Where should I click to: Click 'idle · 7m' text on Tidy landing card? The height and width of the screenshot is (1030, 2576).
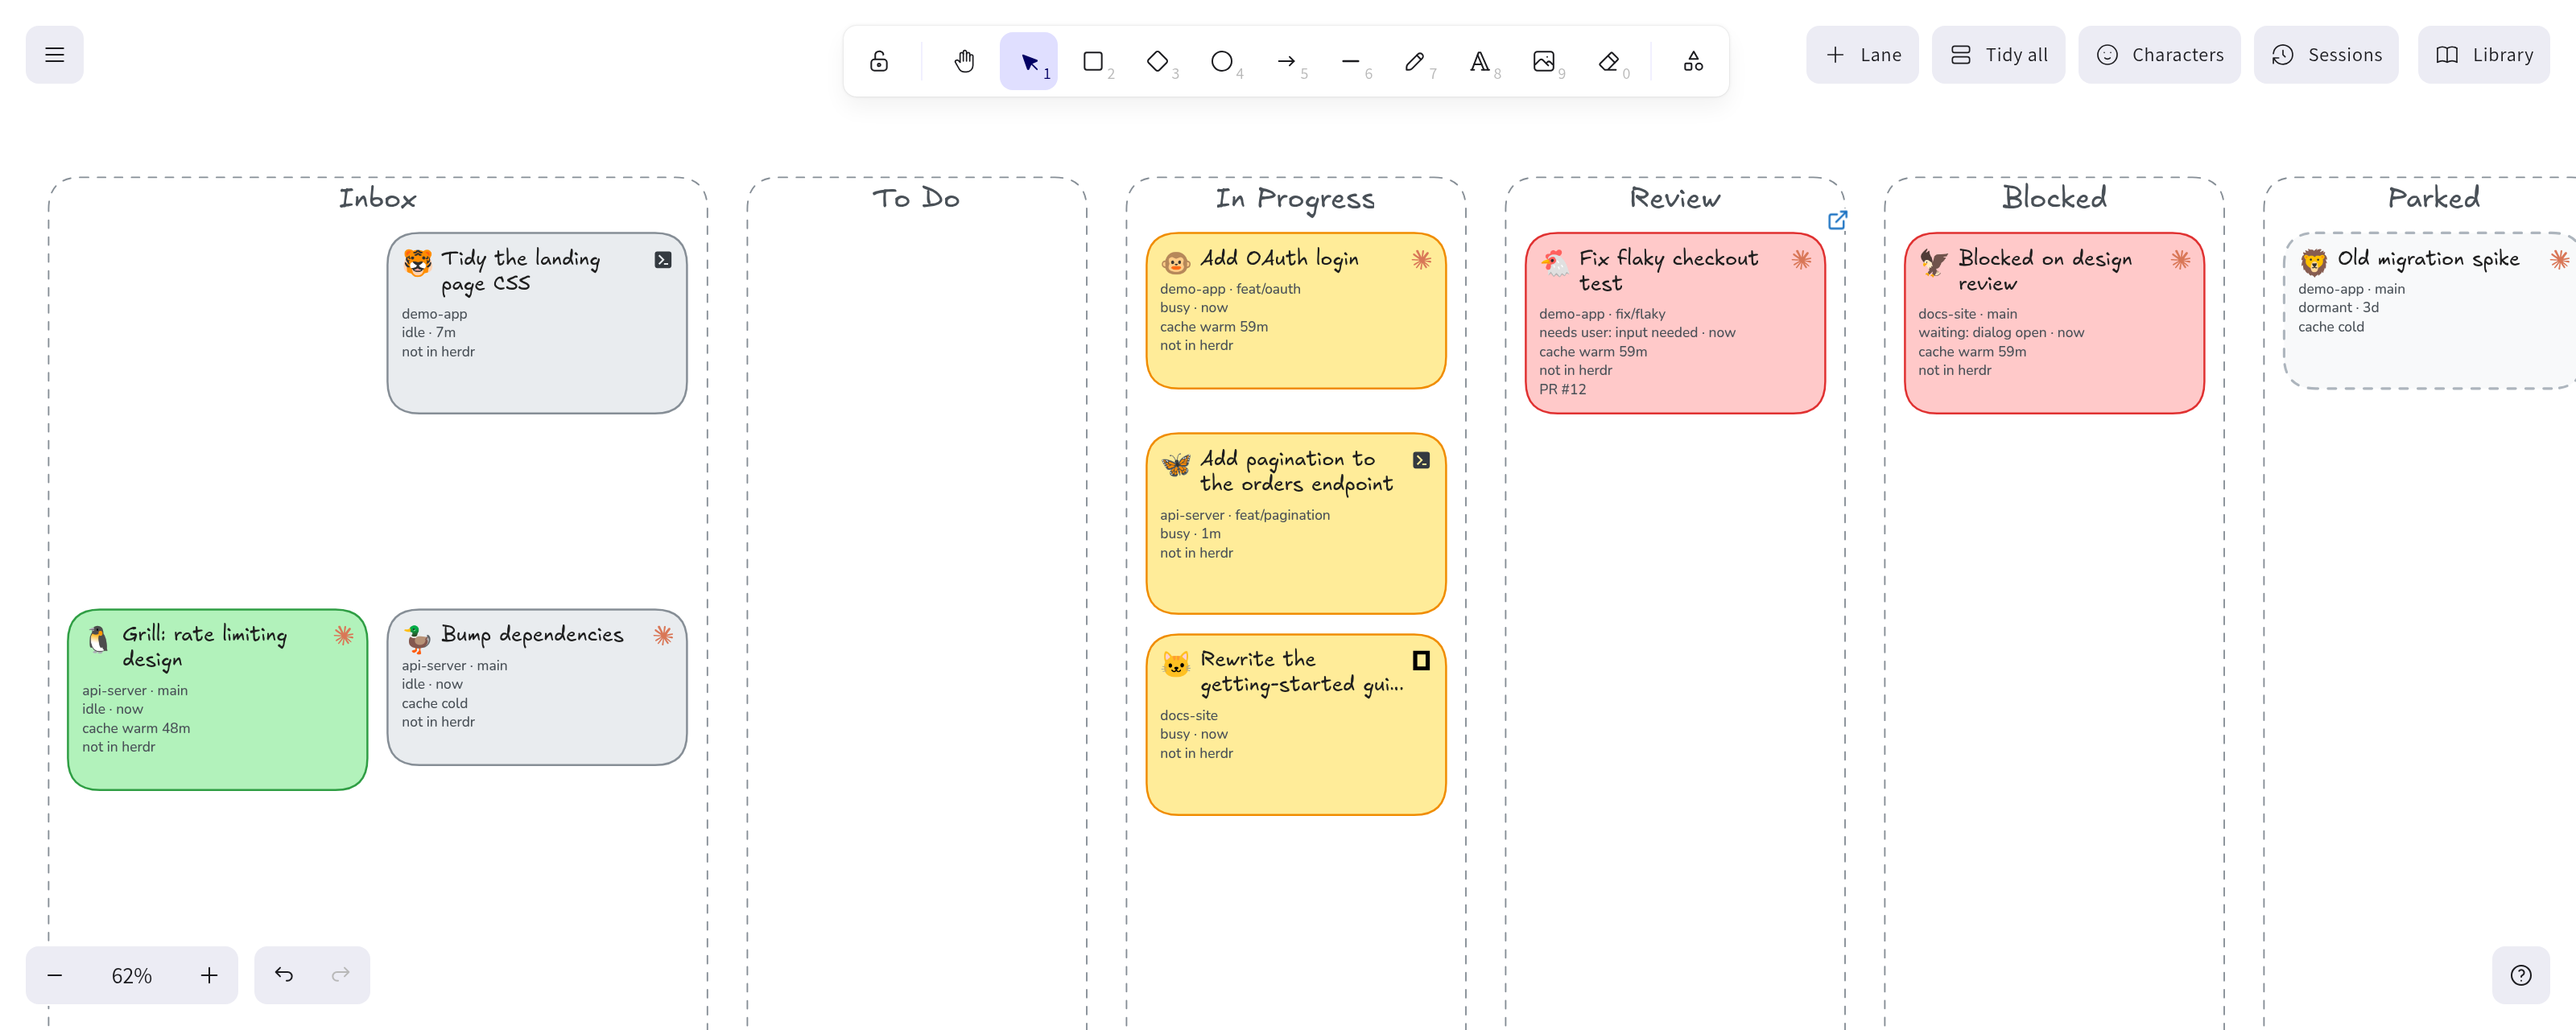(x=428, y=332)
